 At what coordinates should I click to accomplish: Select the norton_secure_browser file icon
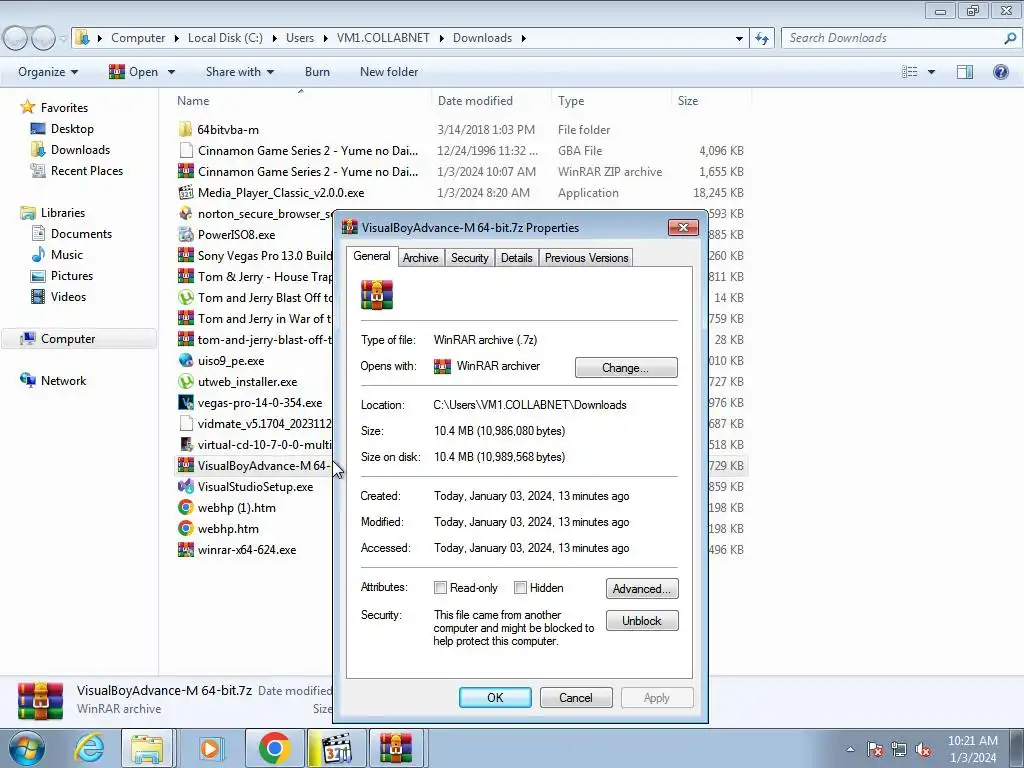point(185,214)
